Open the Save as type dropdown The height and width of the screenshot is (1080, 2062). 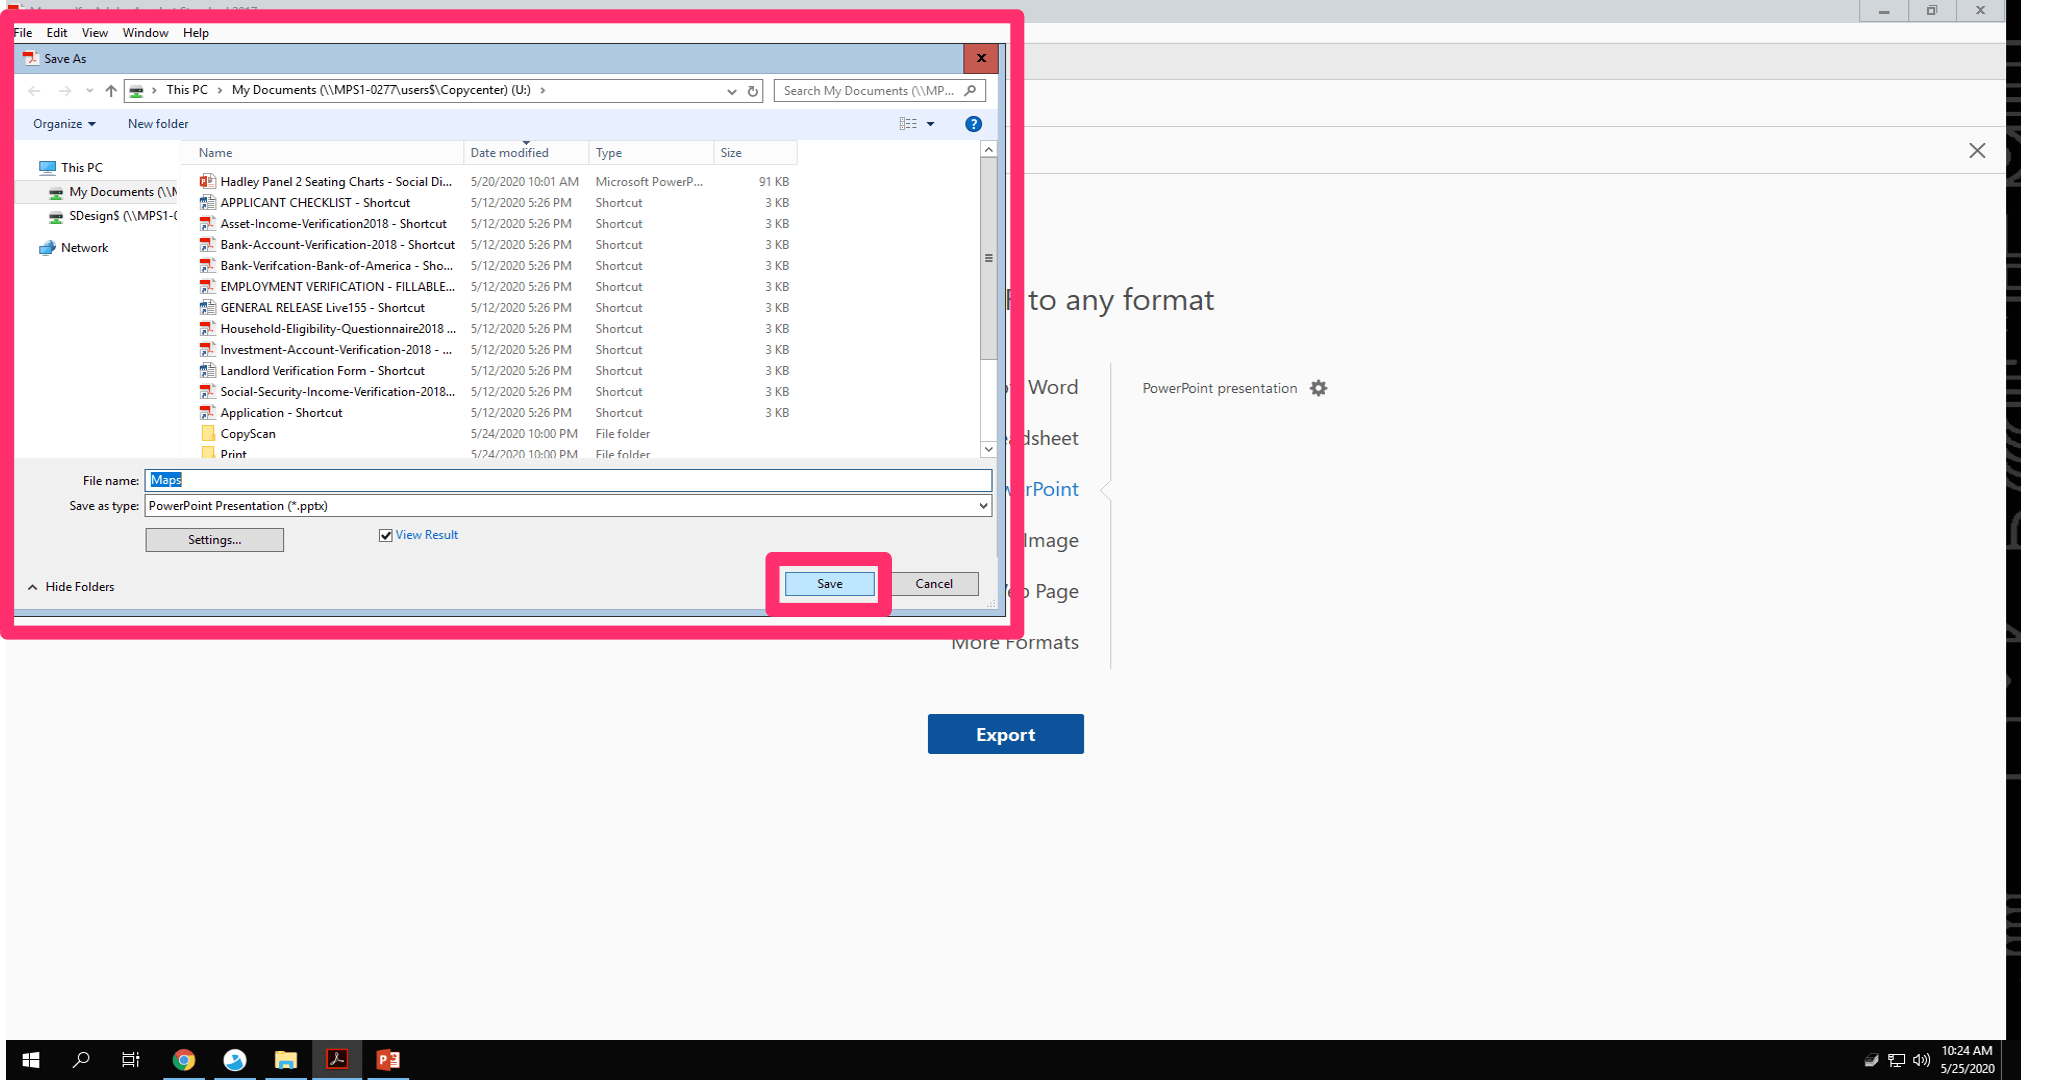pyautogui.click(x=982, y=505)
